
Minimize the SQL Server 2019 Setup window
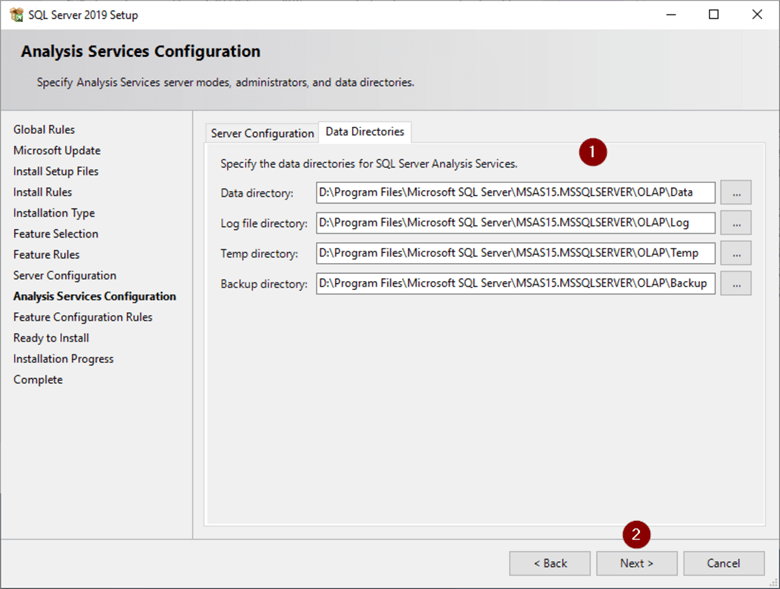pos(667,15)
